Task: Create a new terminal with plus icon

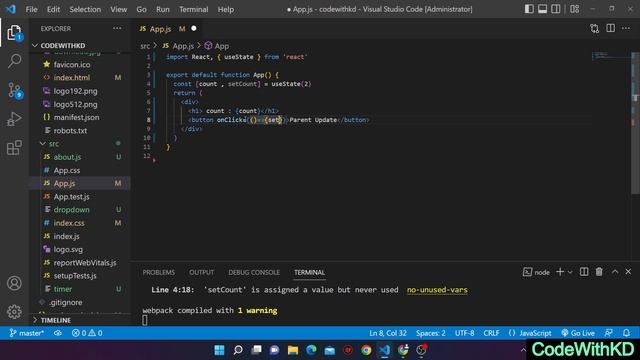Action: [560, 272]
